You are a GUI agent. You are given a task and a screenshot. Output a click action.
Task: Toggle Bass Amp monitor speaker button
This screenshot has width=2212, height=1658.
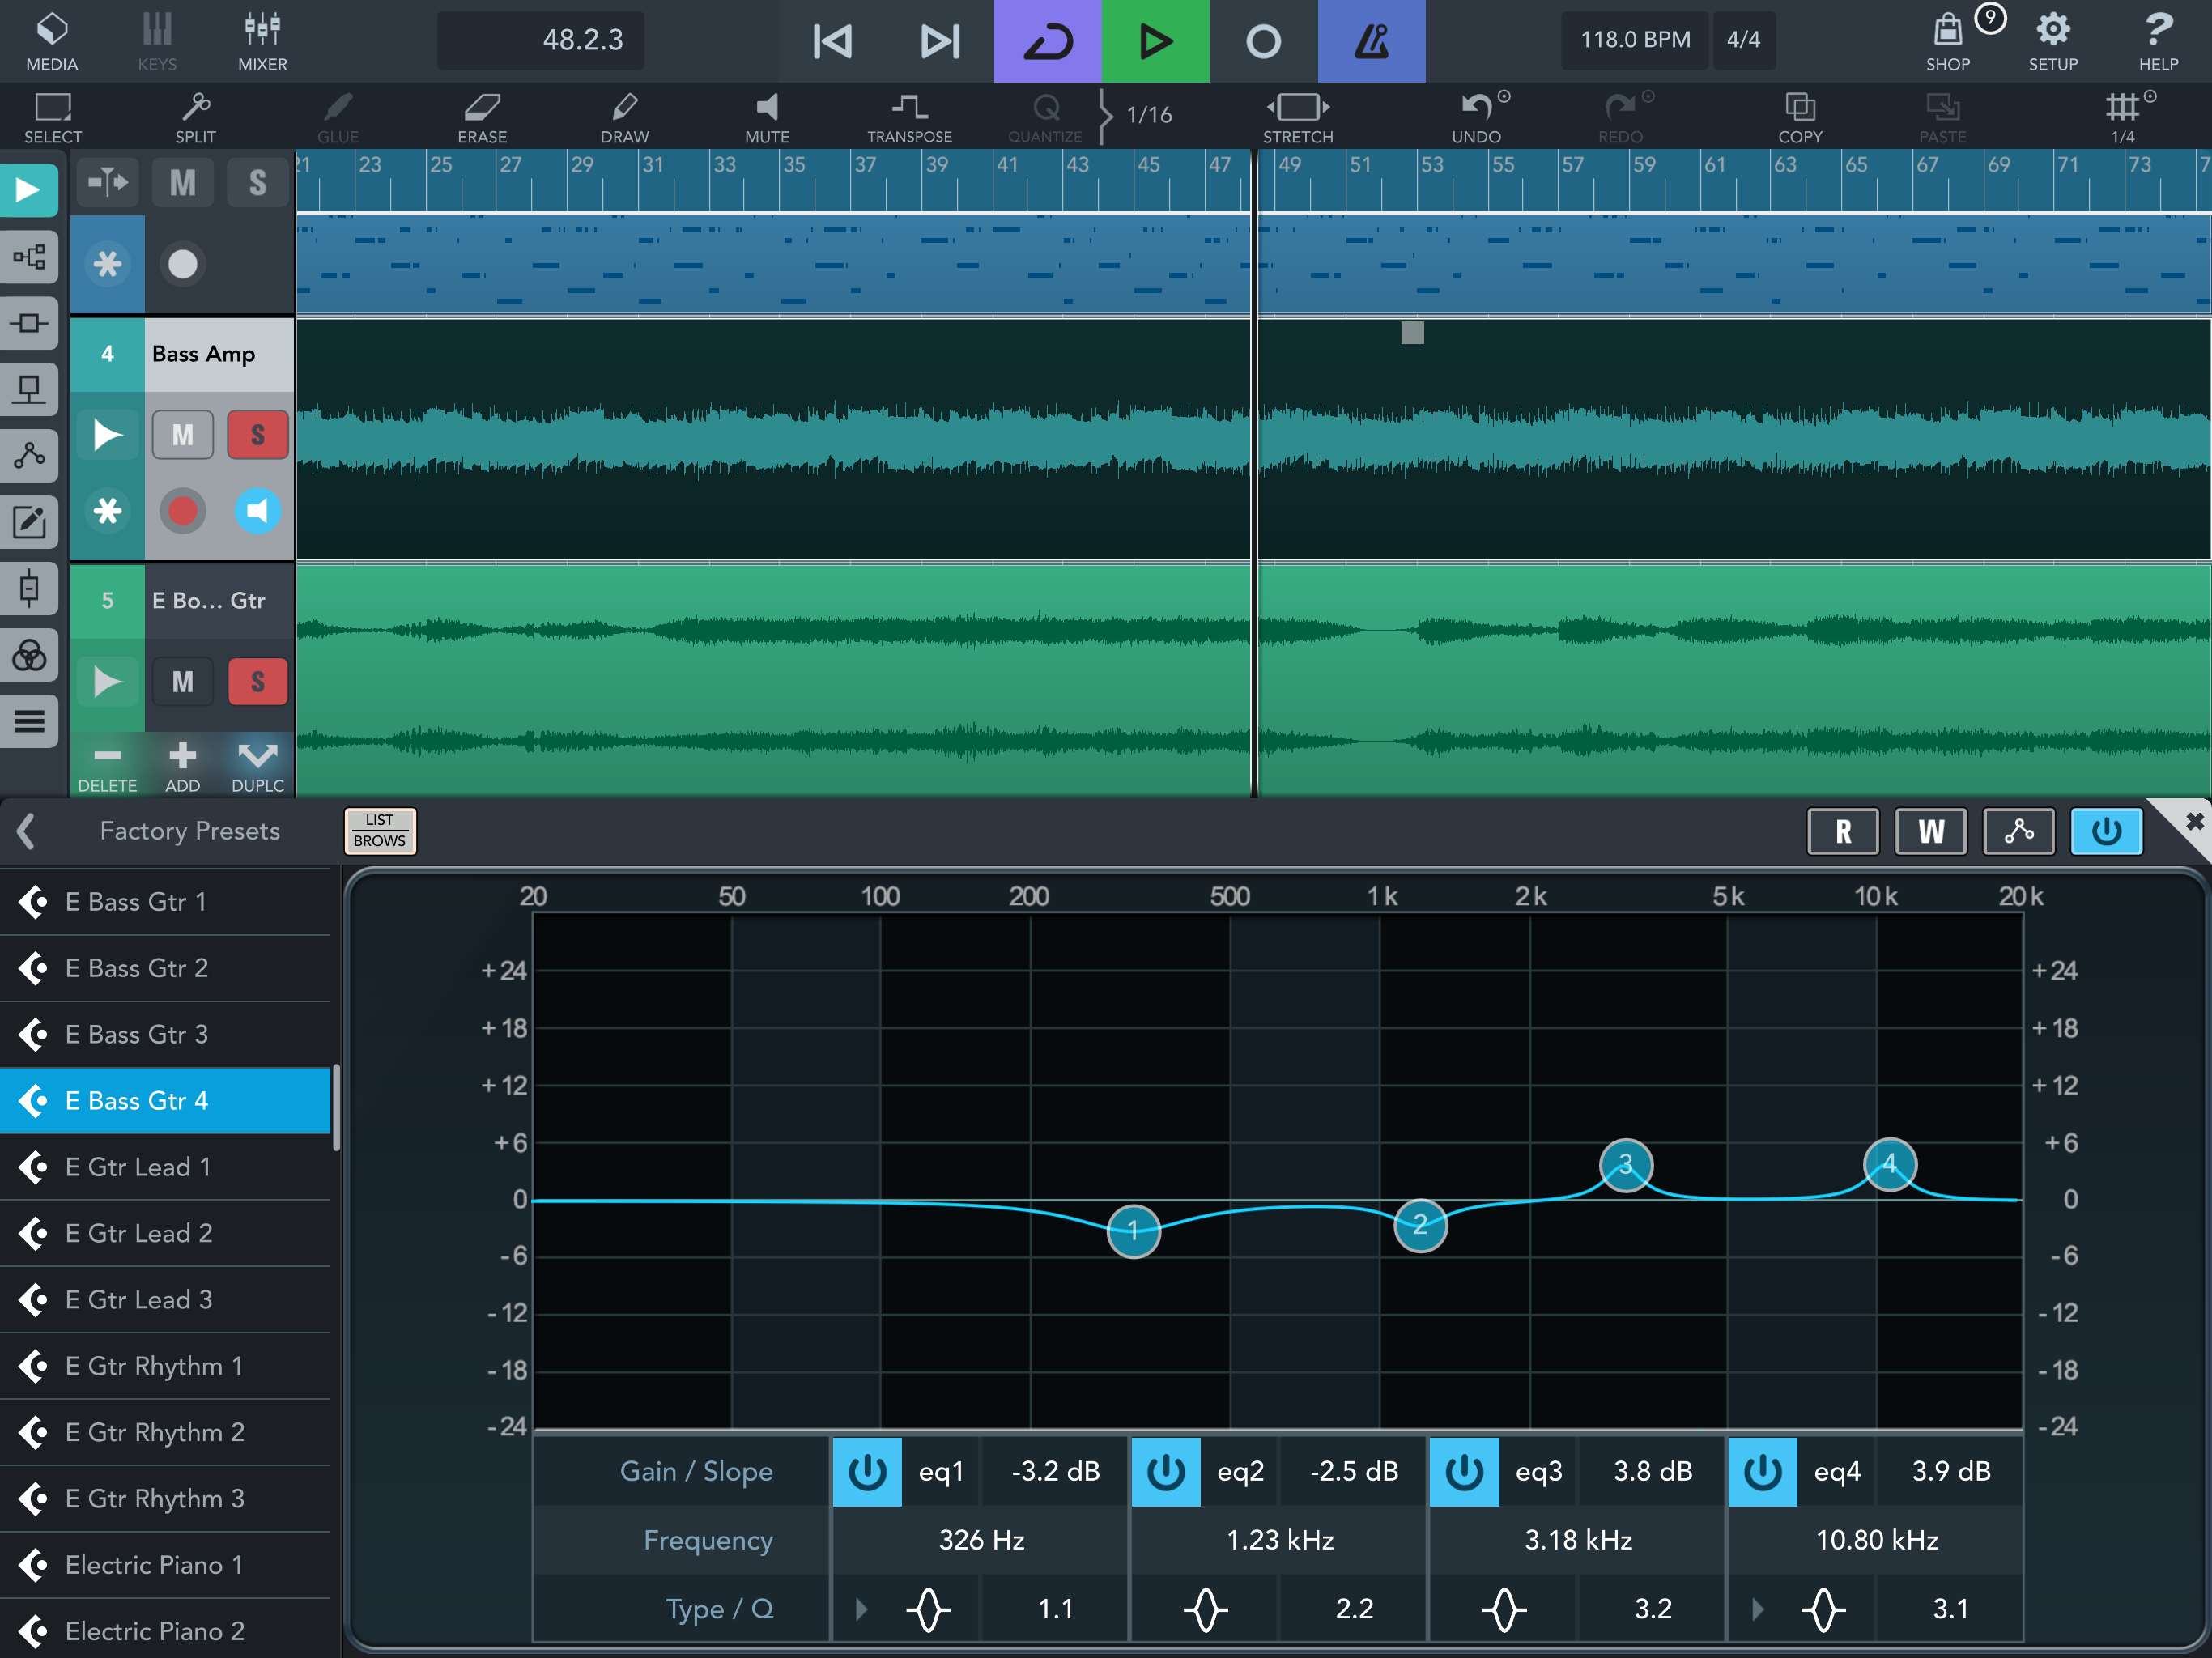257,511
